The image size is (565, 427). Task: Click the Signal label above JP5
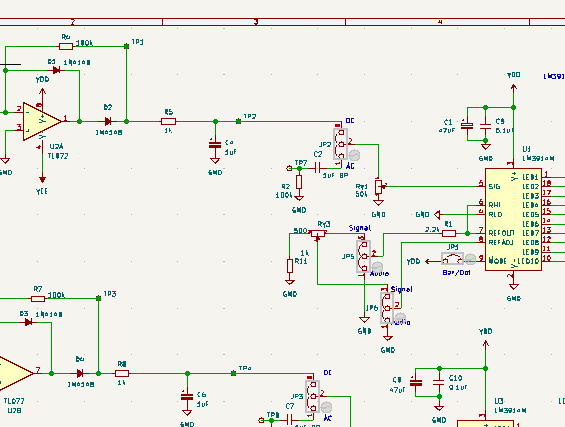[x=360, y=228]
